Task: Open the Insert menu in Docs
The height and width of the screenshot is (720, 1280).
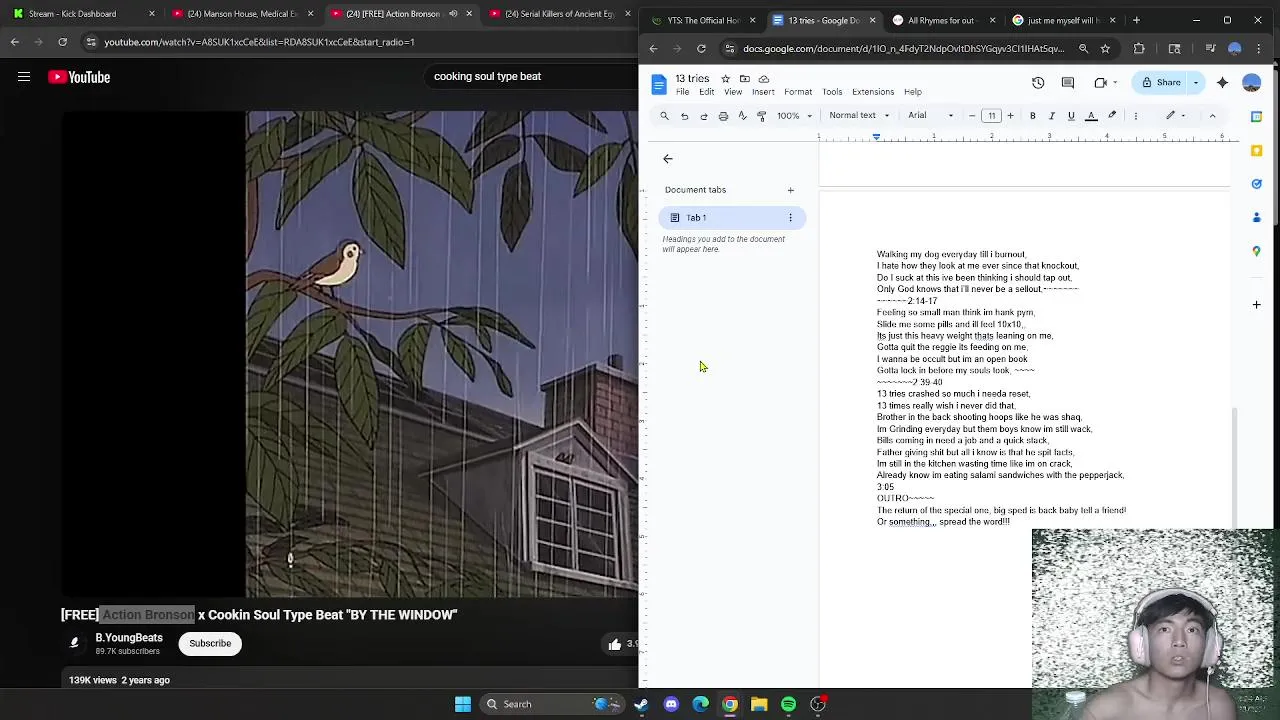Action: pos(763,92)
